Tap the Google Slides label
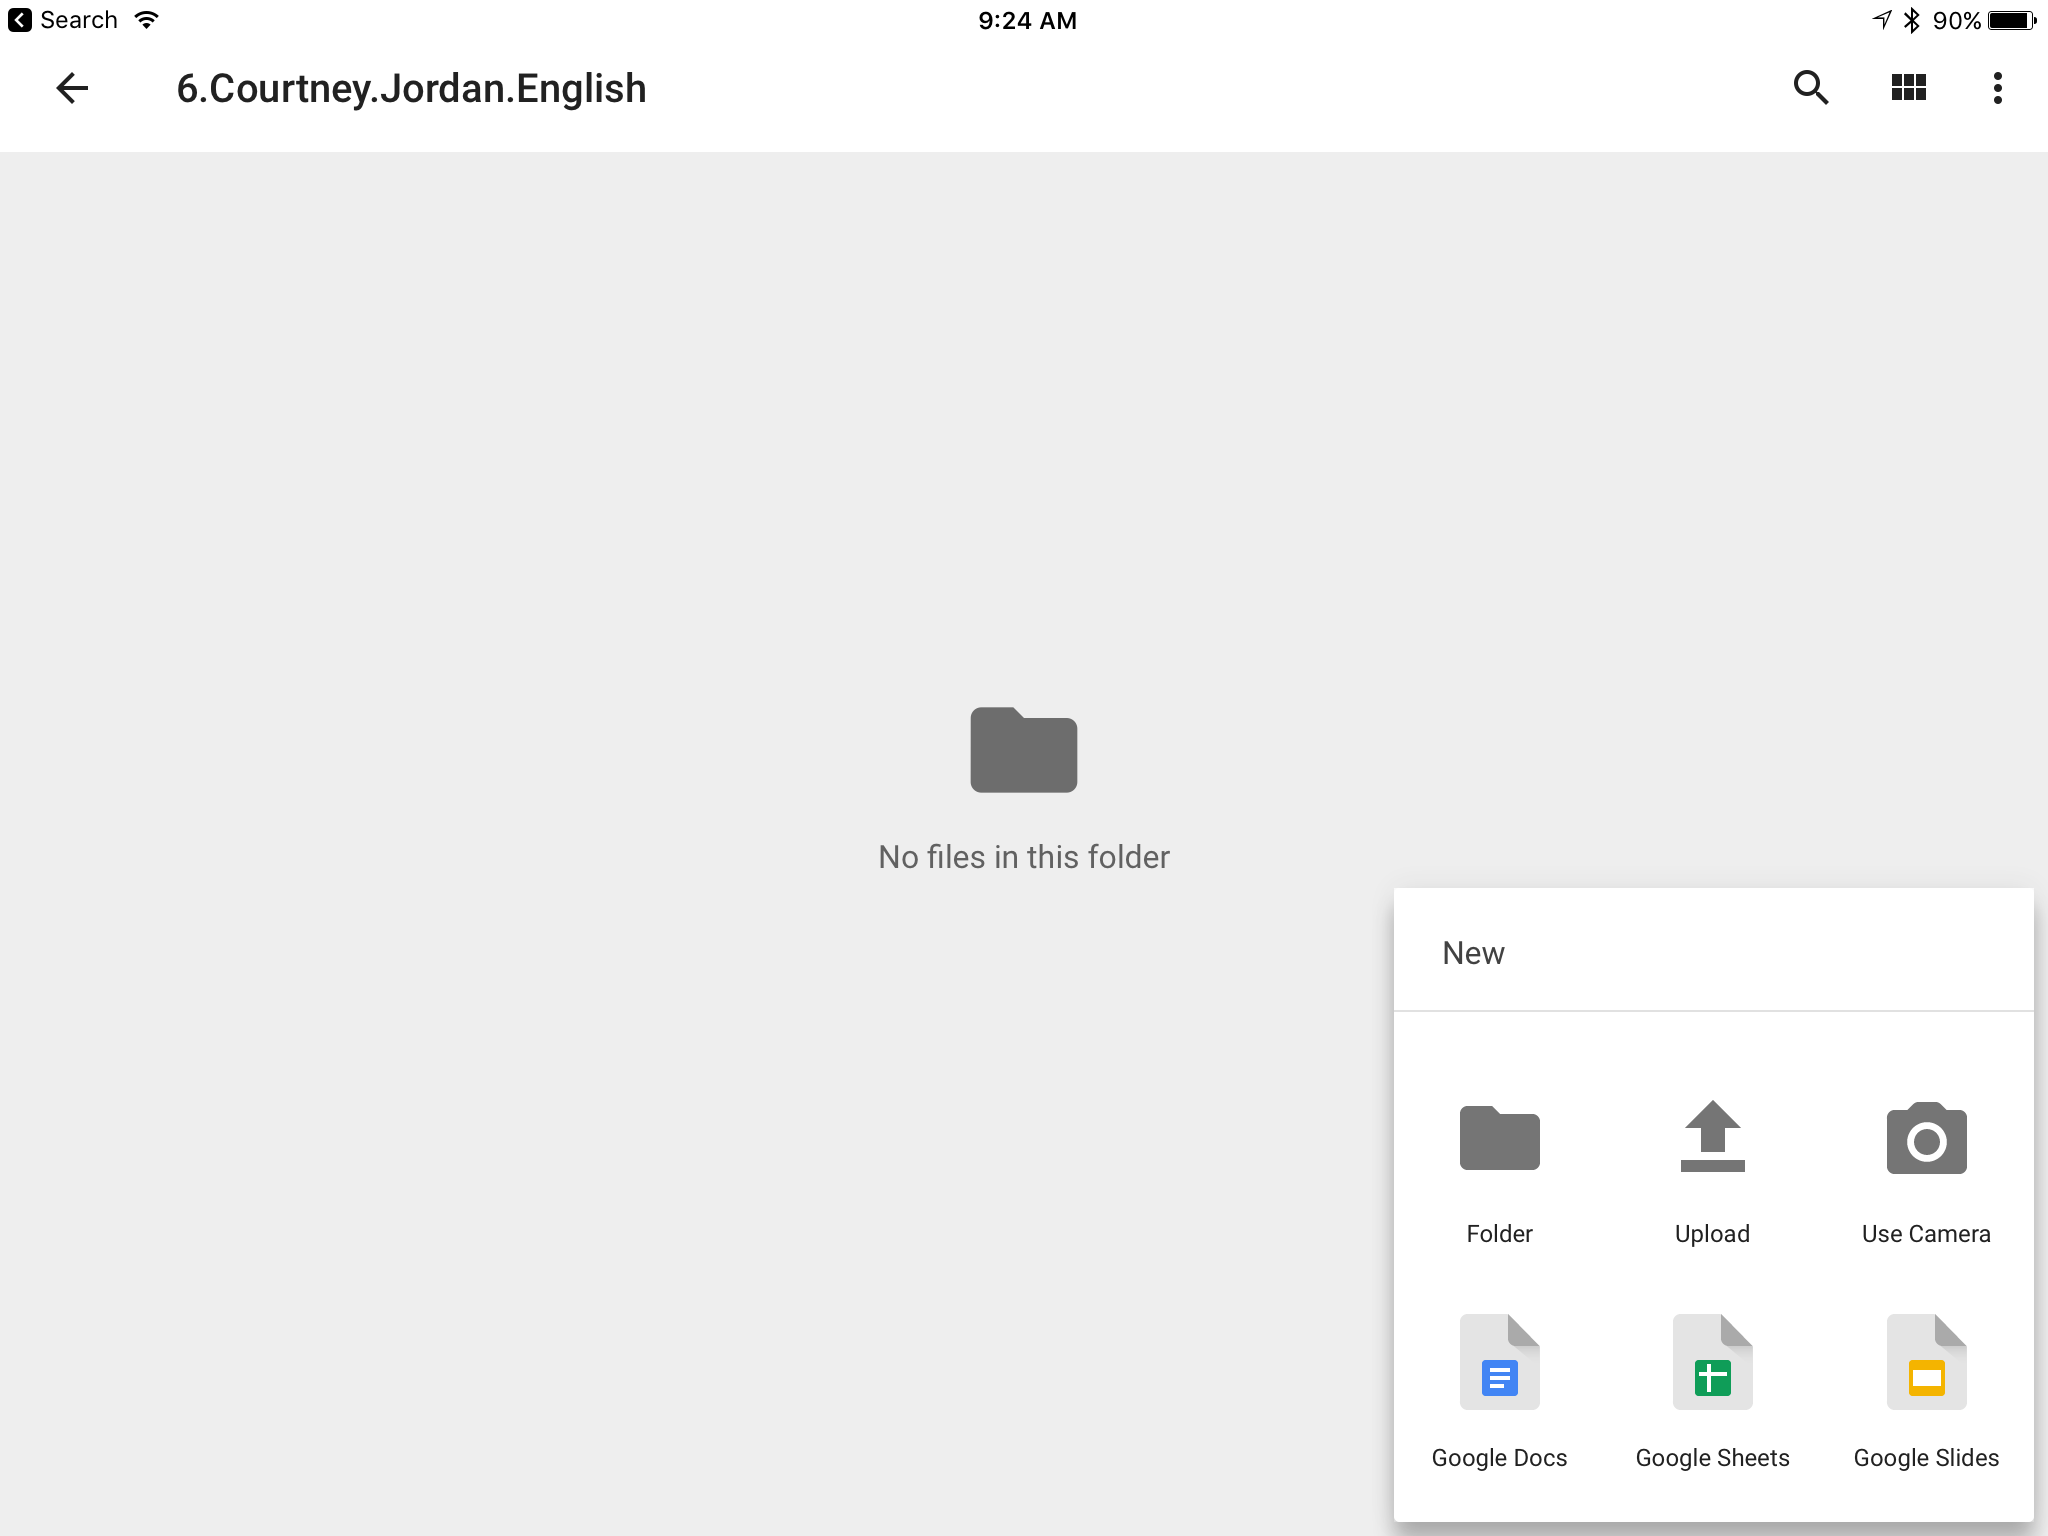This screenshot has width=2048, height=1536. point(1926,1458)
